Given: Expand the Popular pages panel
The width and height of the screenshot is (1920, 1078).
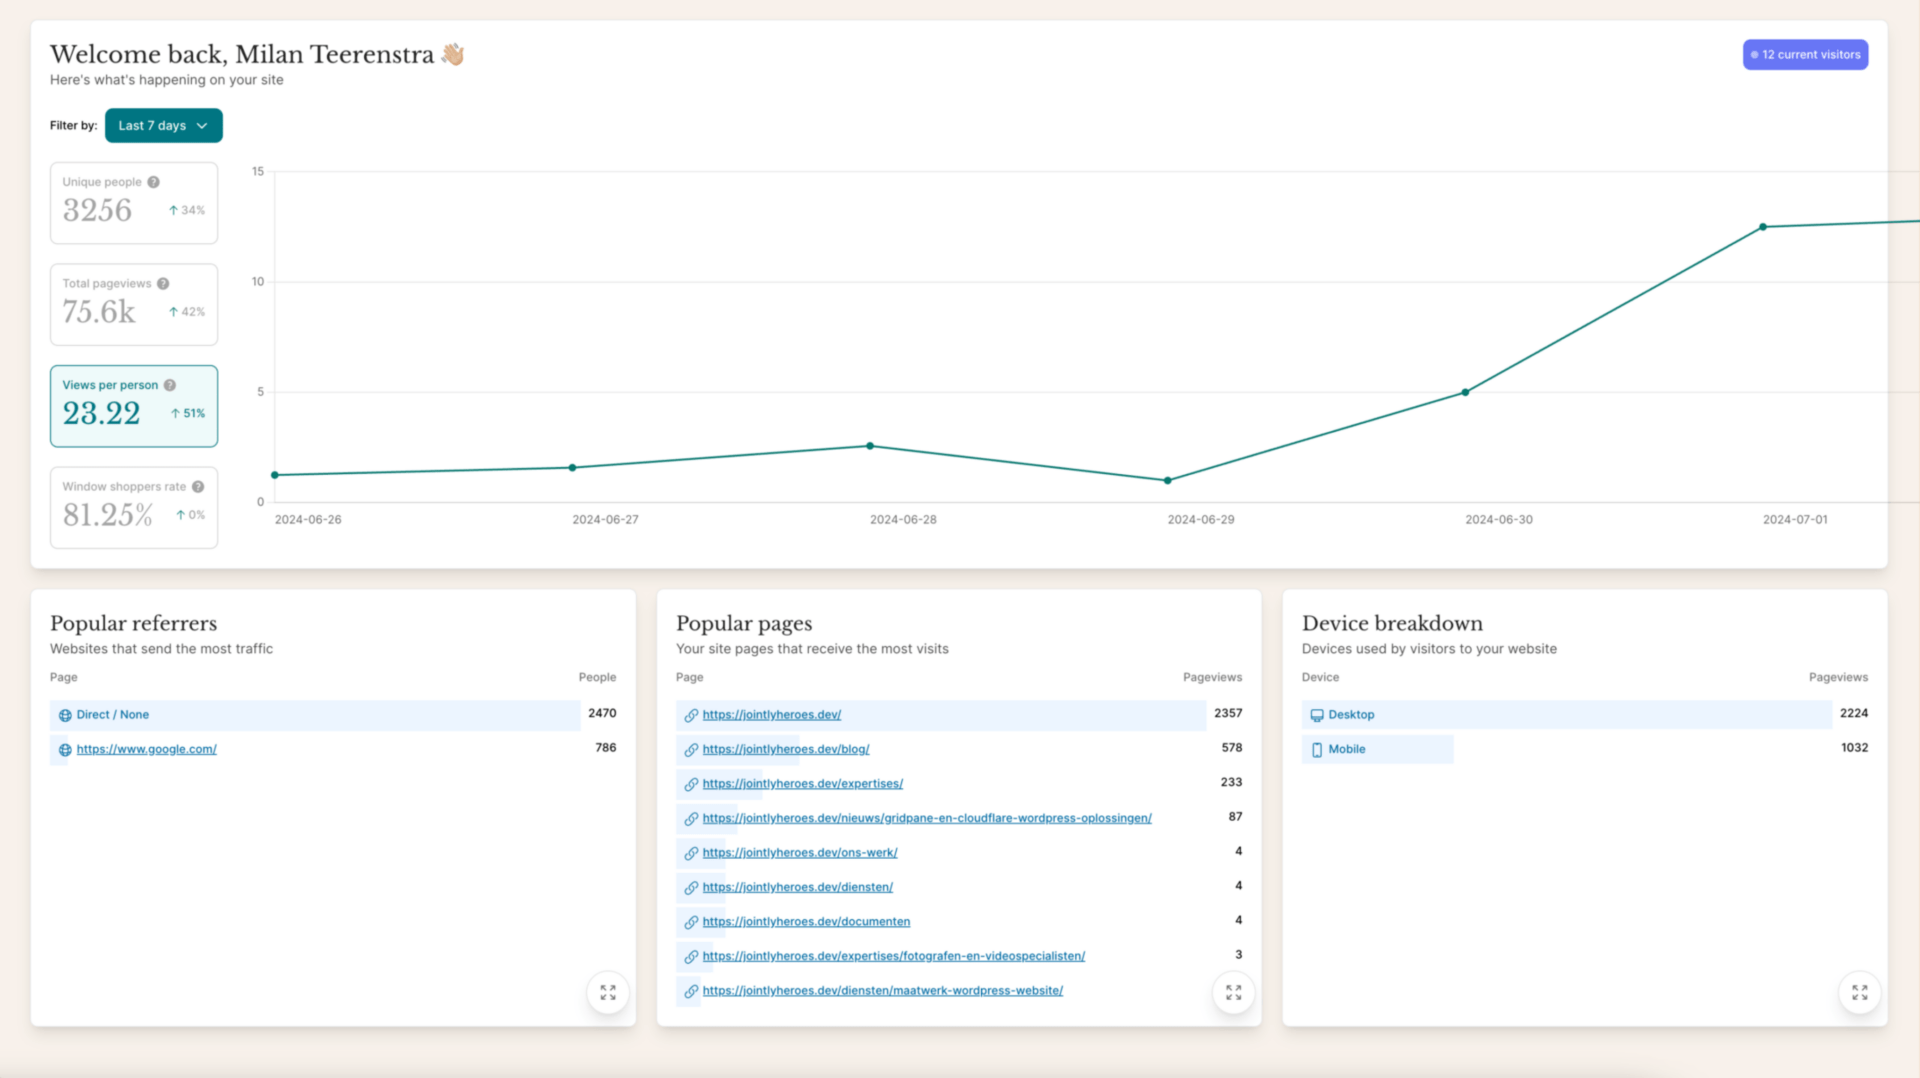Looking at the screenshot, I should pos(1233,992).
